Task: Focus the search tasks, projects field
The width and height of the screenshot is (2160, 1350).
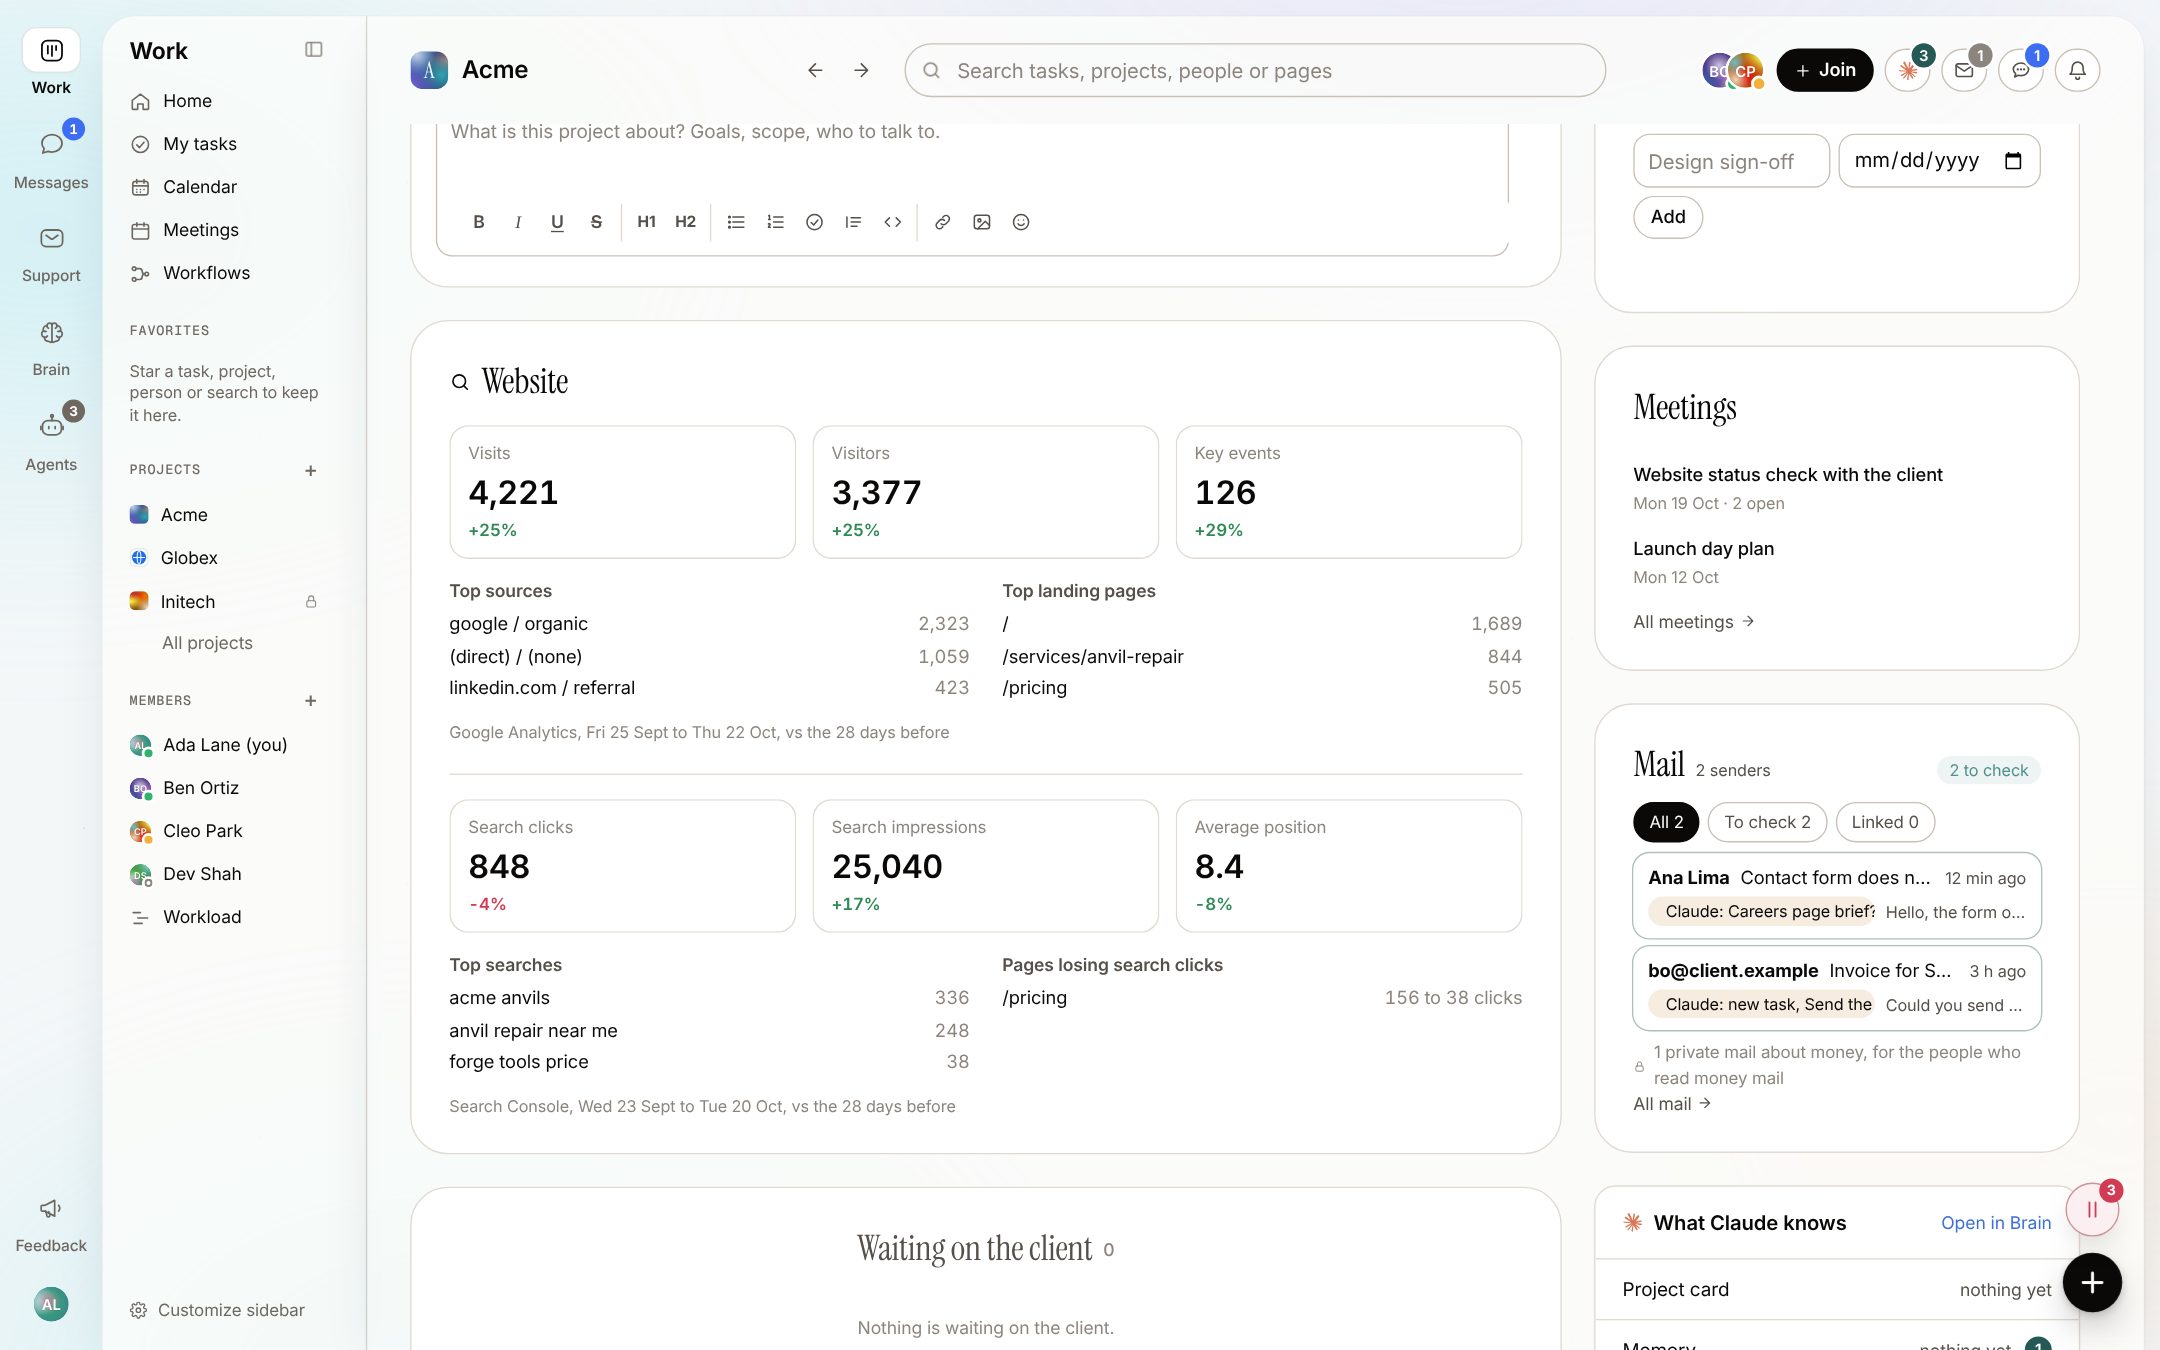Action: tap(1255, 70)
